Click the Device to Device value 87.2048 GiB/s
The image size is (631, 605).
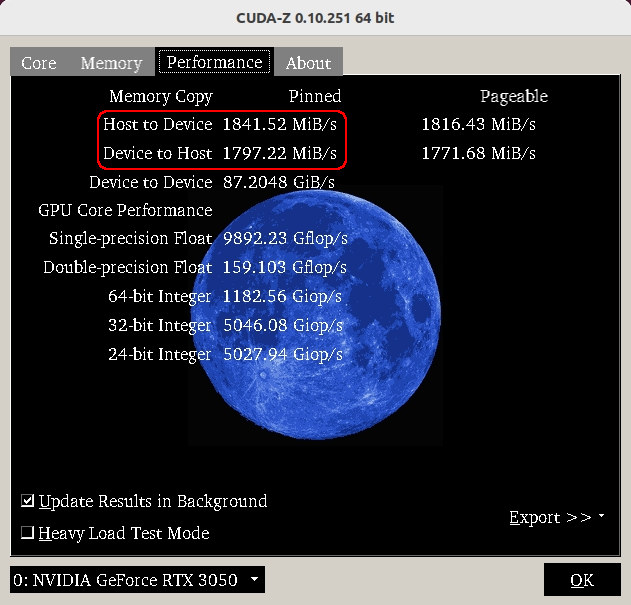coord(279,182)
